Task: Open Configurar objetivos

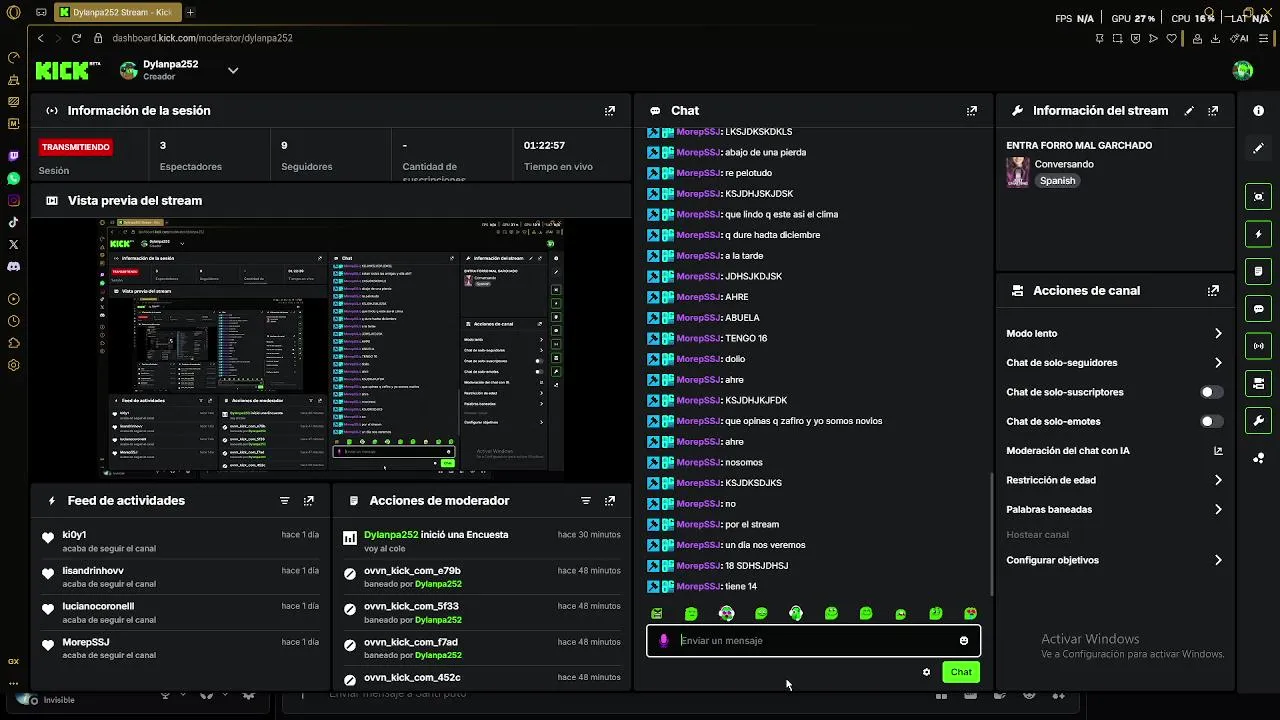Action: pyautogui.click(x=1114, y=560)
